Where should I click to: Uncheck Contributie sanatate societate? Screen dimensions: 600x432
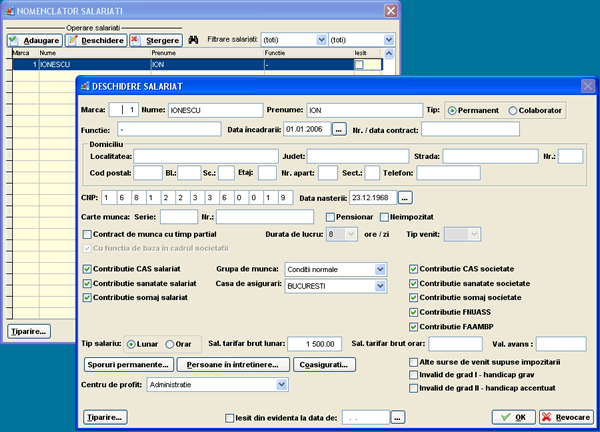coord(413,284)
